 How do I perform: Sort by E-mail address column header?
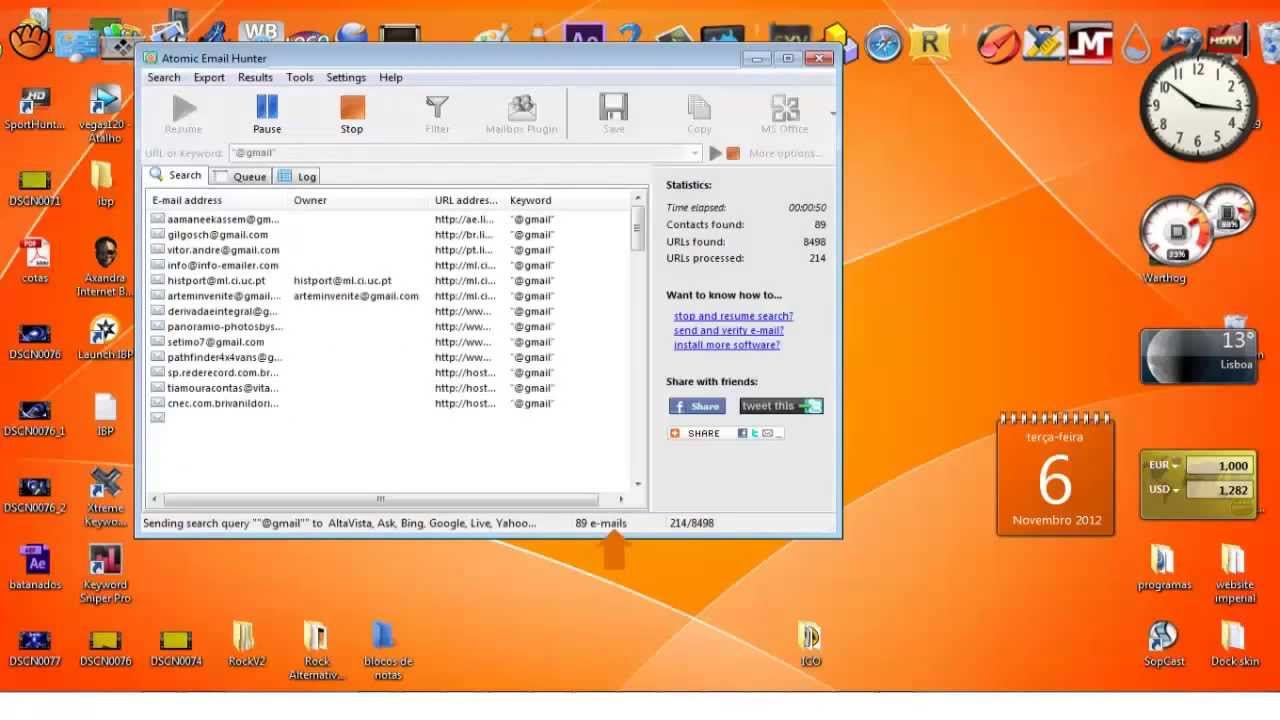pos(219,200)
